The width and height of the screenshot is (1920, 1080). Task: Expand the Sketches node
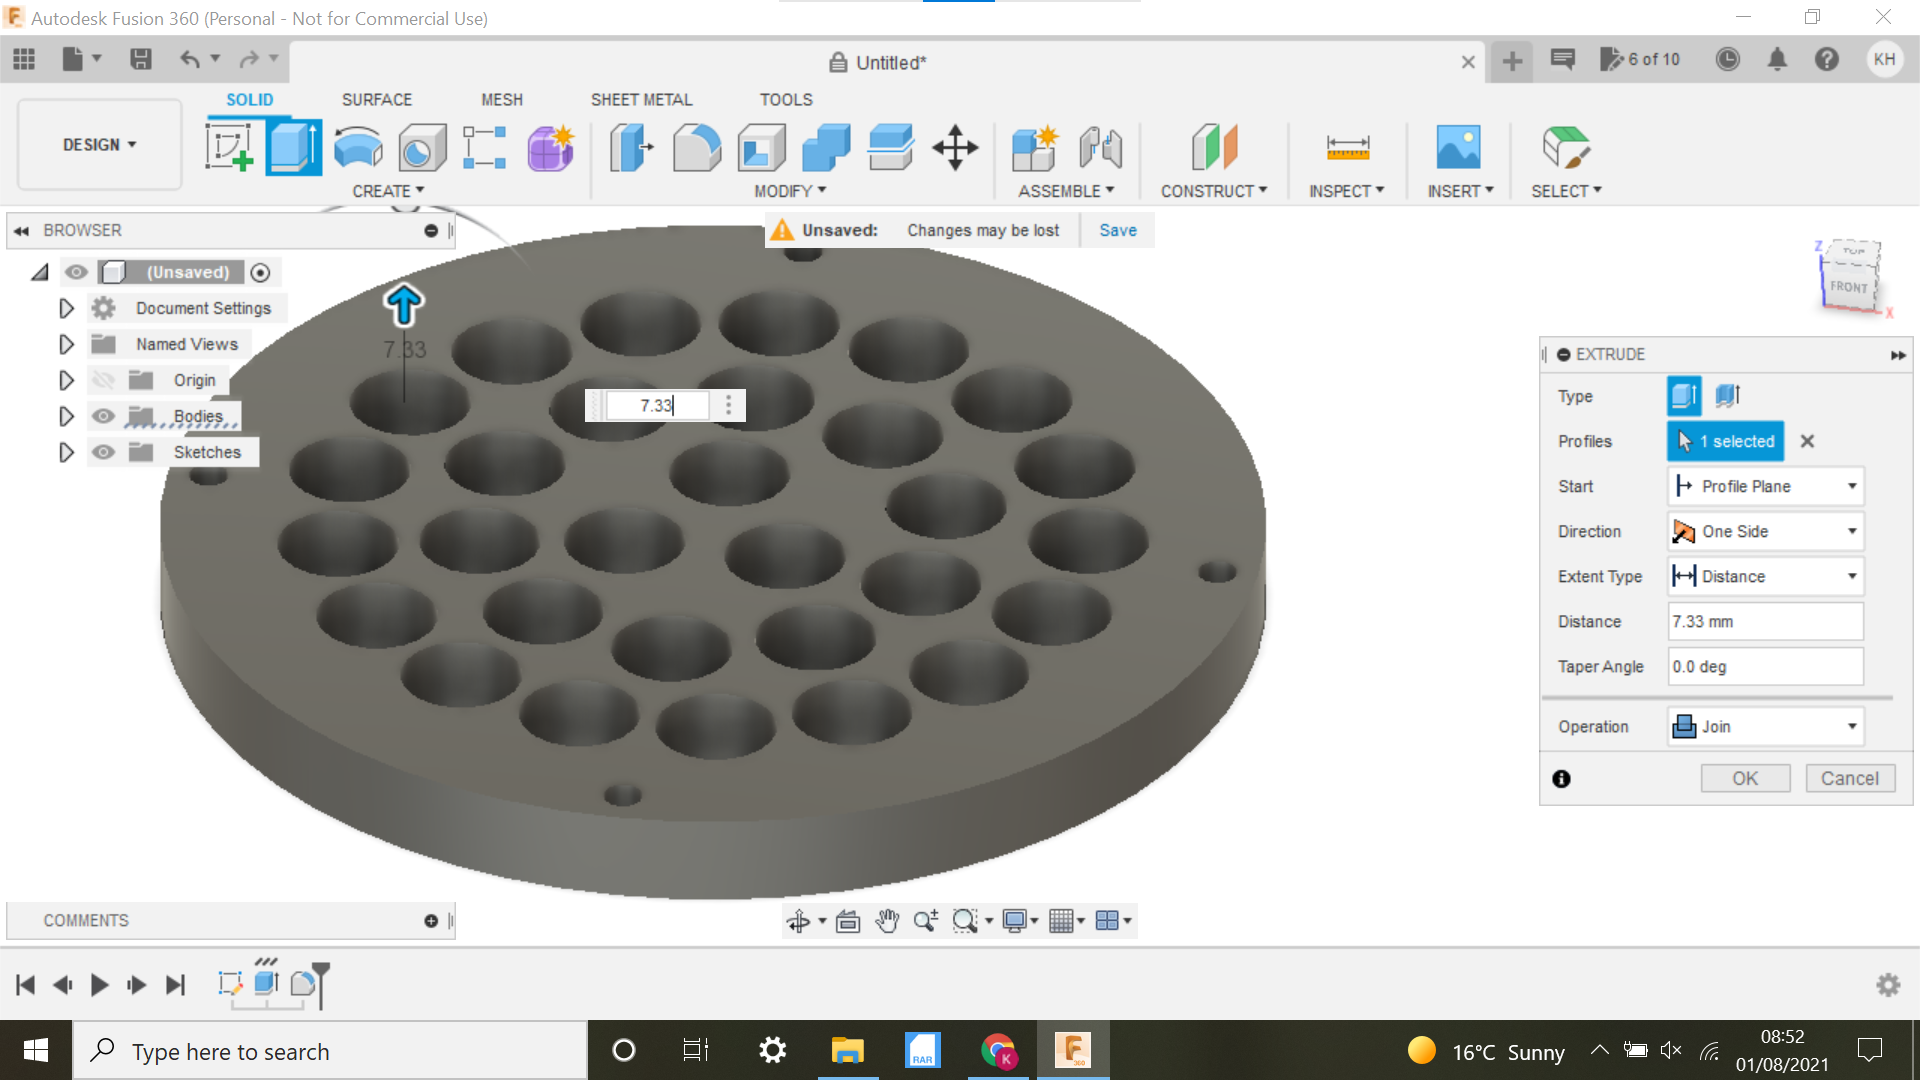tap(66, 452)
